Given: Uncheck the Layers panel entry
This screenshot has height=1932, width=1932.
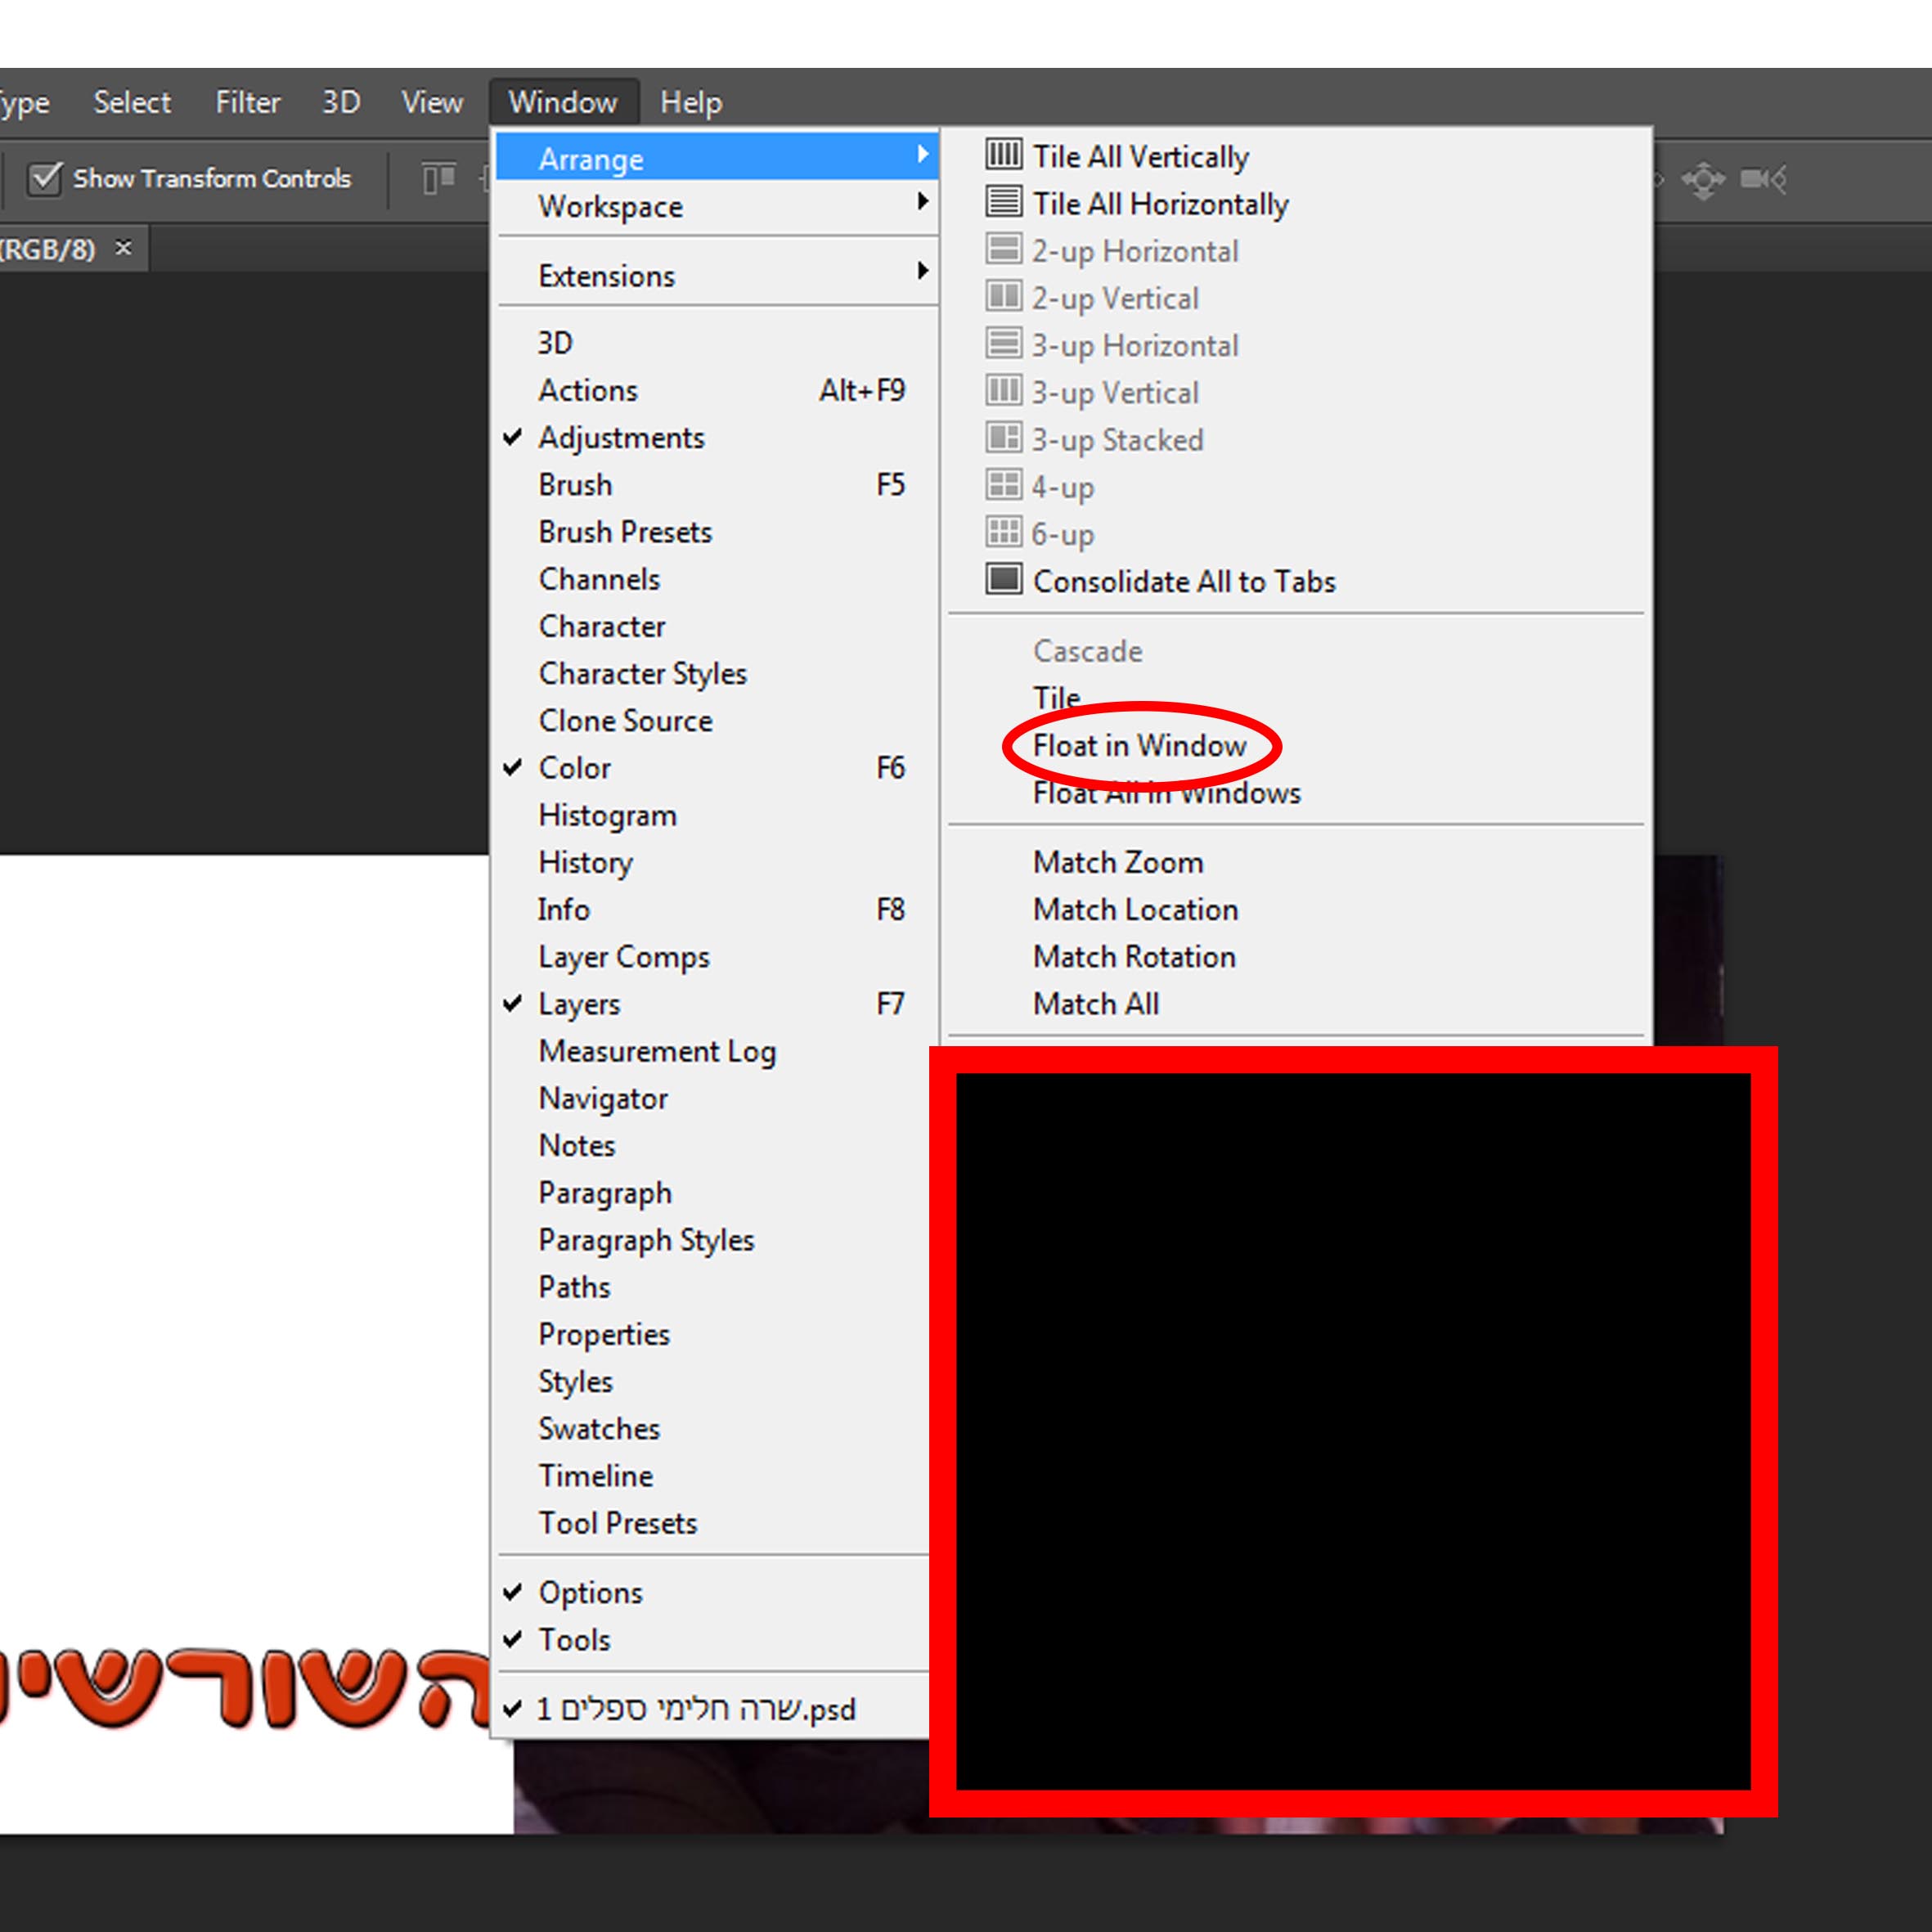Looking at the screenshot, I should click(579, 1004).
